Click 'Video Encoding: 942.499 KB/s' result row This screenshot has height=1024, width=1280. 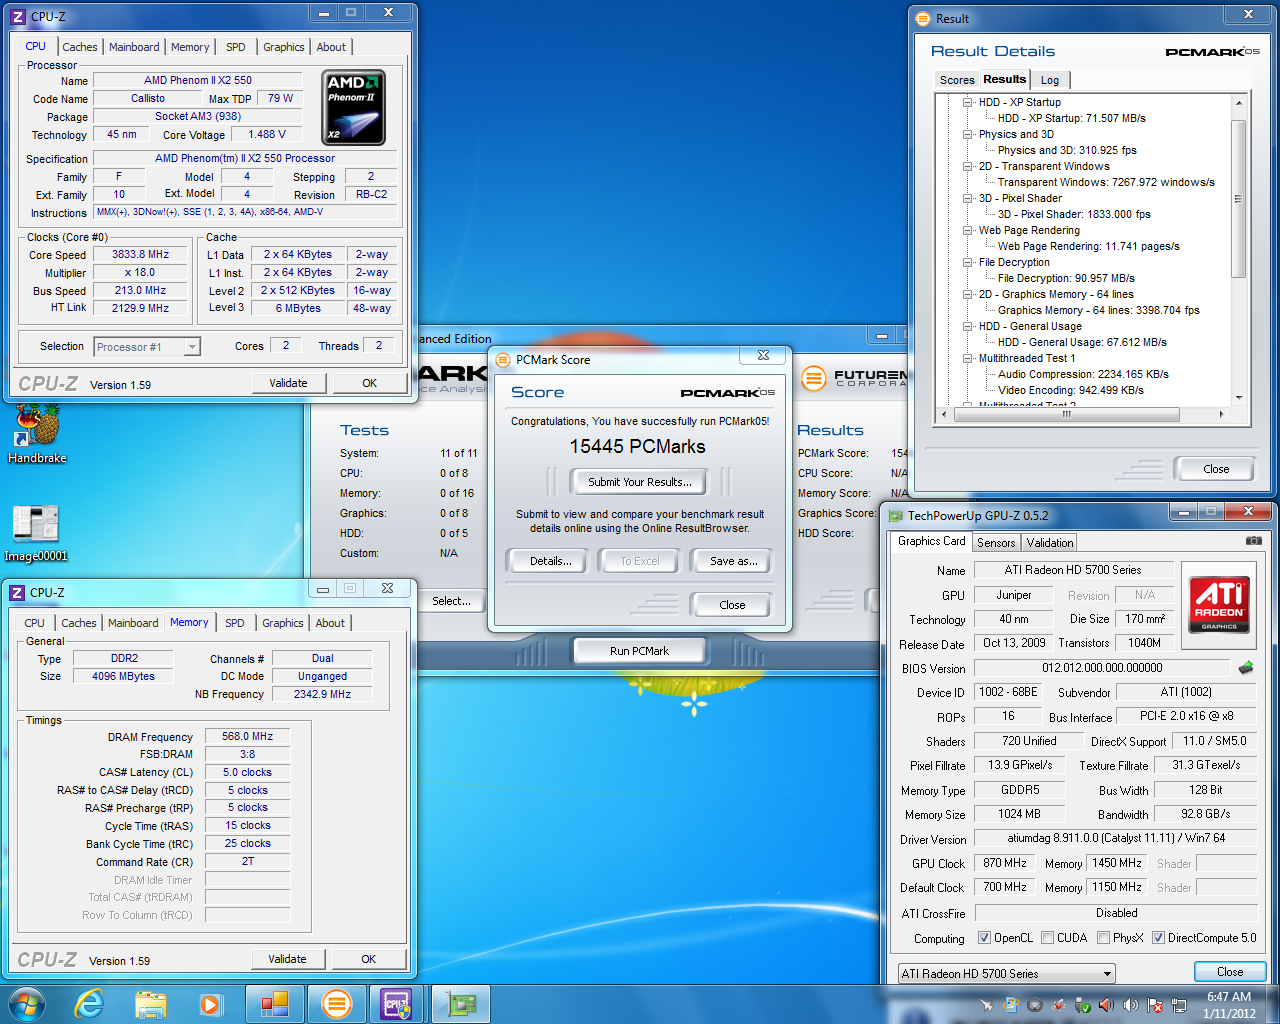[1070, 390]
